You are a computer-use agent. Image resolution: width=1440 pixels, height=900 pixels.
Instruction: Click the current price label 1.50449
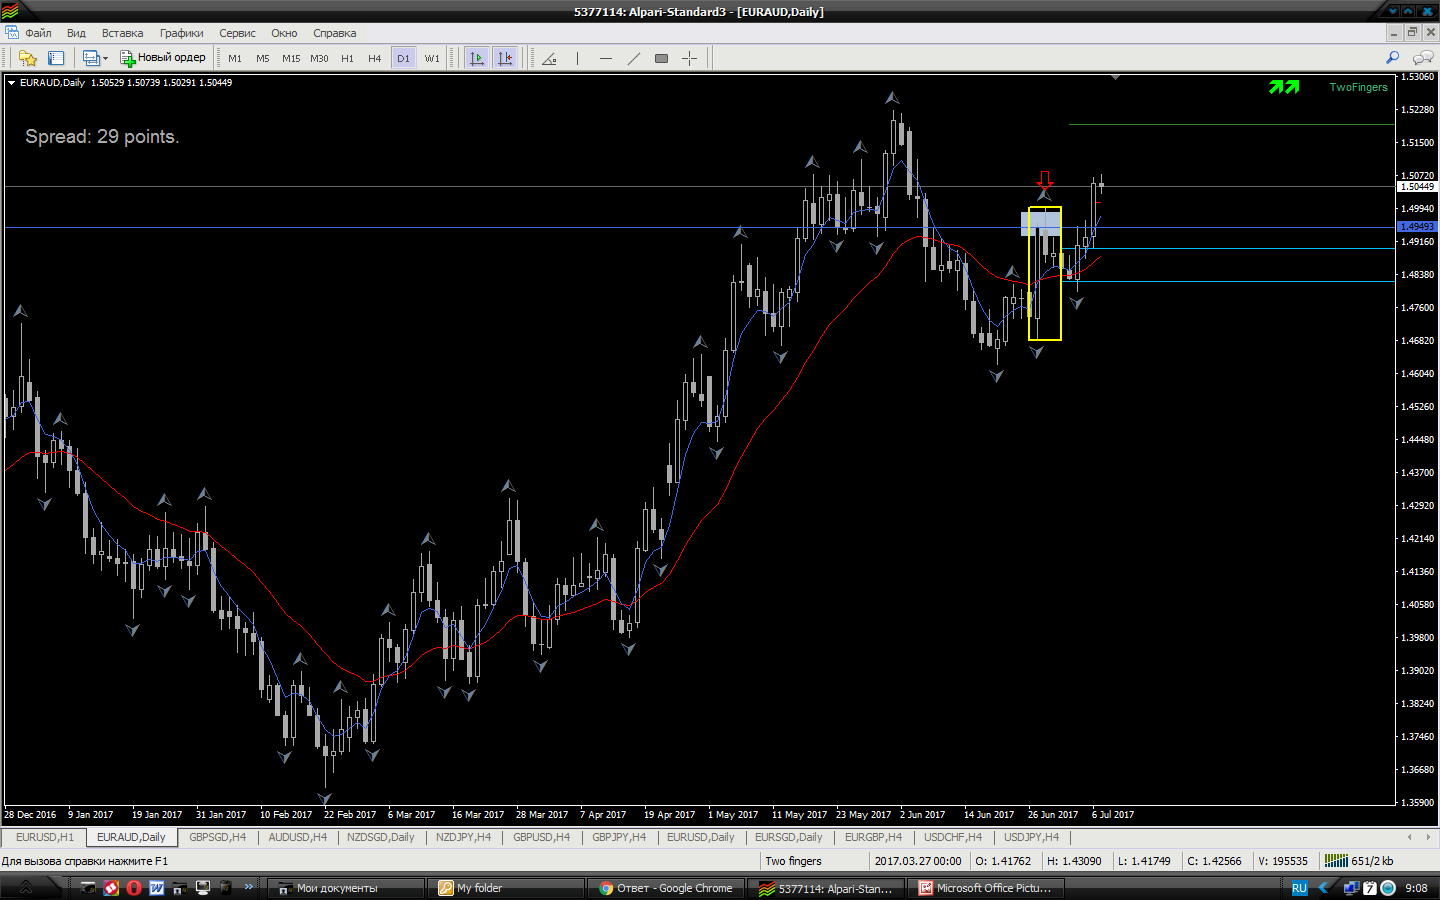[1417, 187]
